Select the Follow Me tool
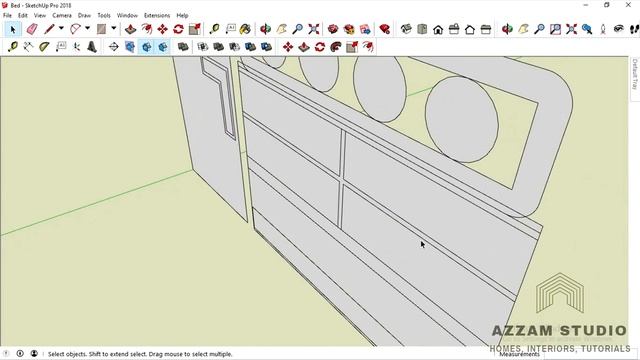640x360 pixels. click(x=336, y=47)
